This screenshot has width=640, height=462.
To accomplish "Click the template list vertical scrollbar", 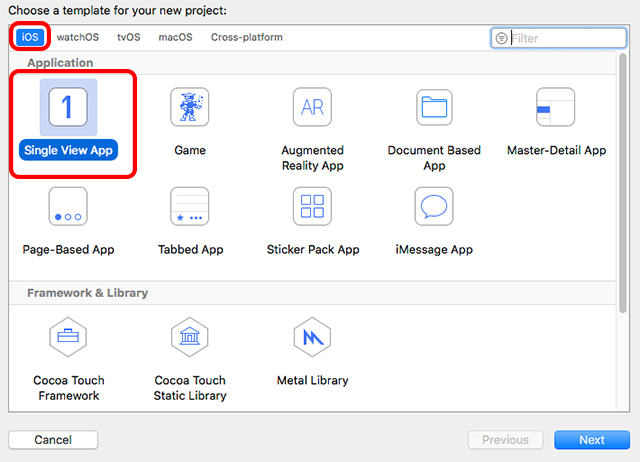I will point(622,184).
